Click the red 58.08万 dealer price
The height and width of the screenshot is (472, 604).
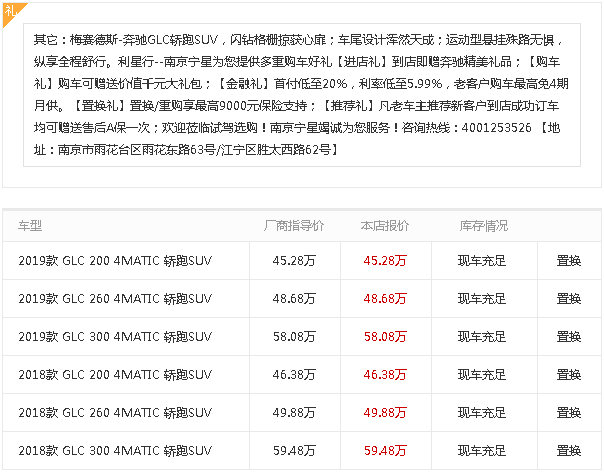point(385,336)
